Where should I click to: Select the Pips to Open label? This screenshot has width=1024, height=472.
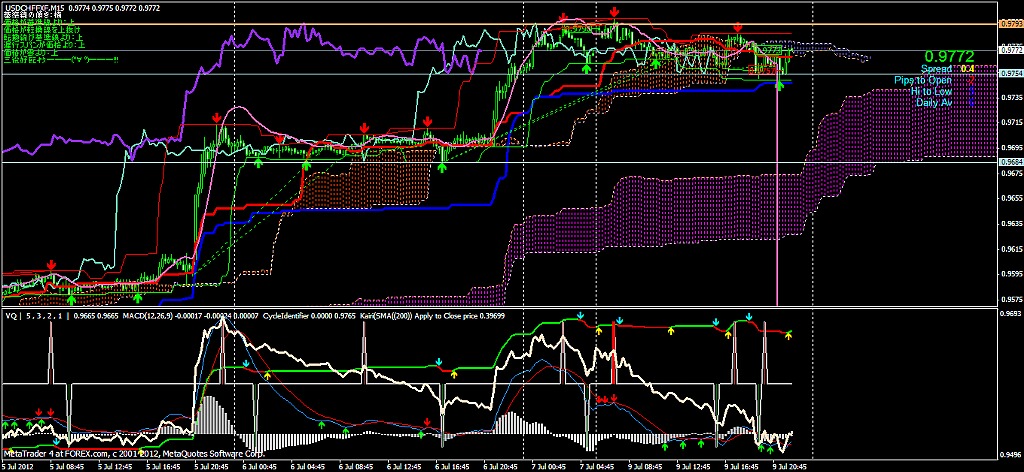click(922, 80)
